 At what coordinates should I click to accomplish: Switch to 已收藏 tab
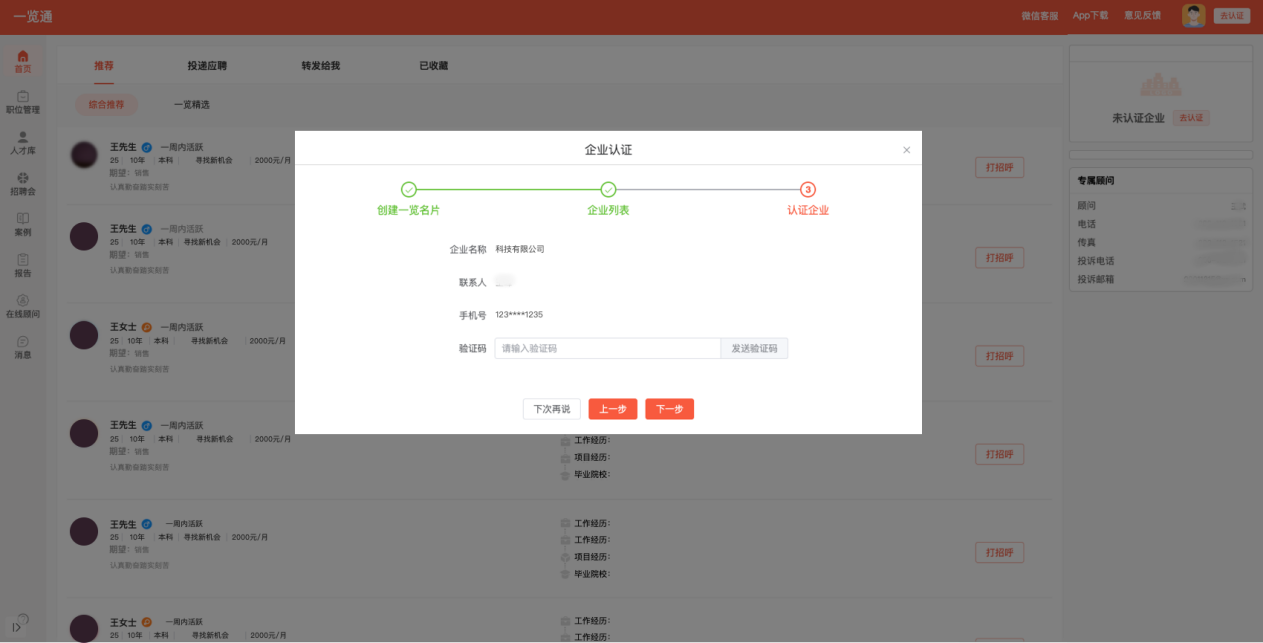433,66
